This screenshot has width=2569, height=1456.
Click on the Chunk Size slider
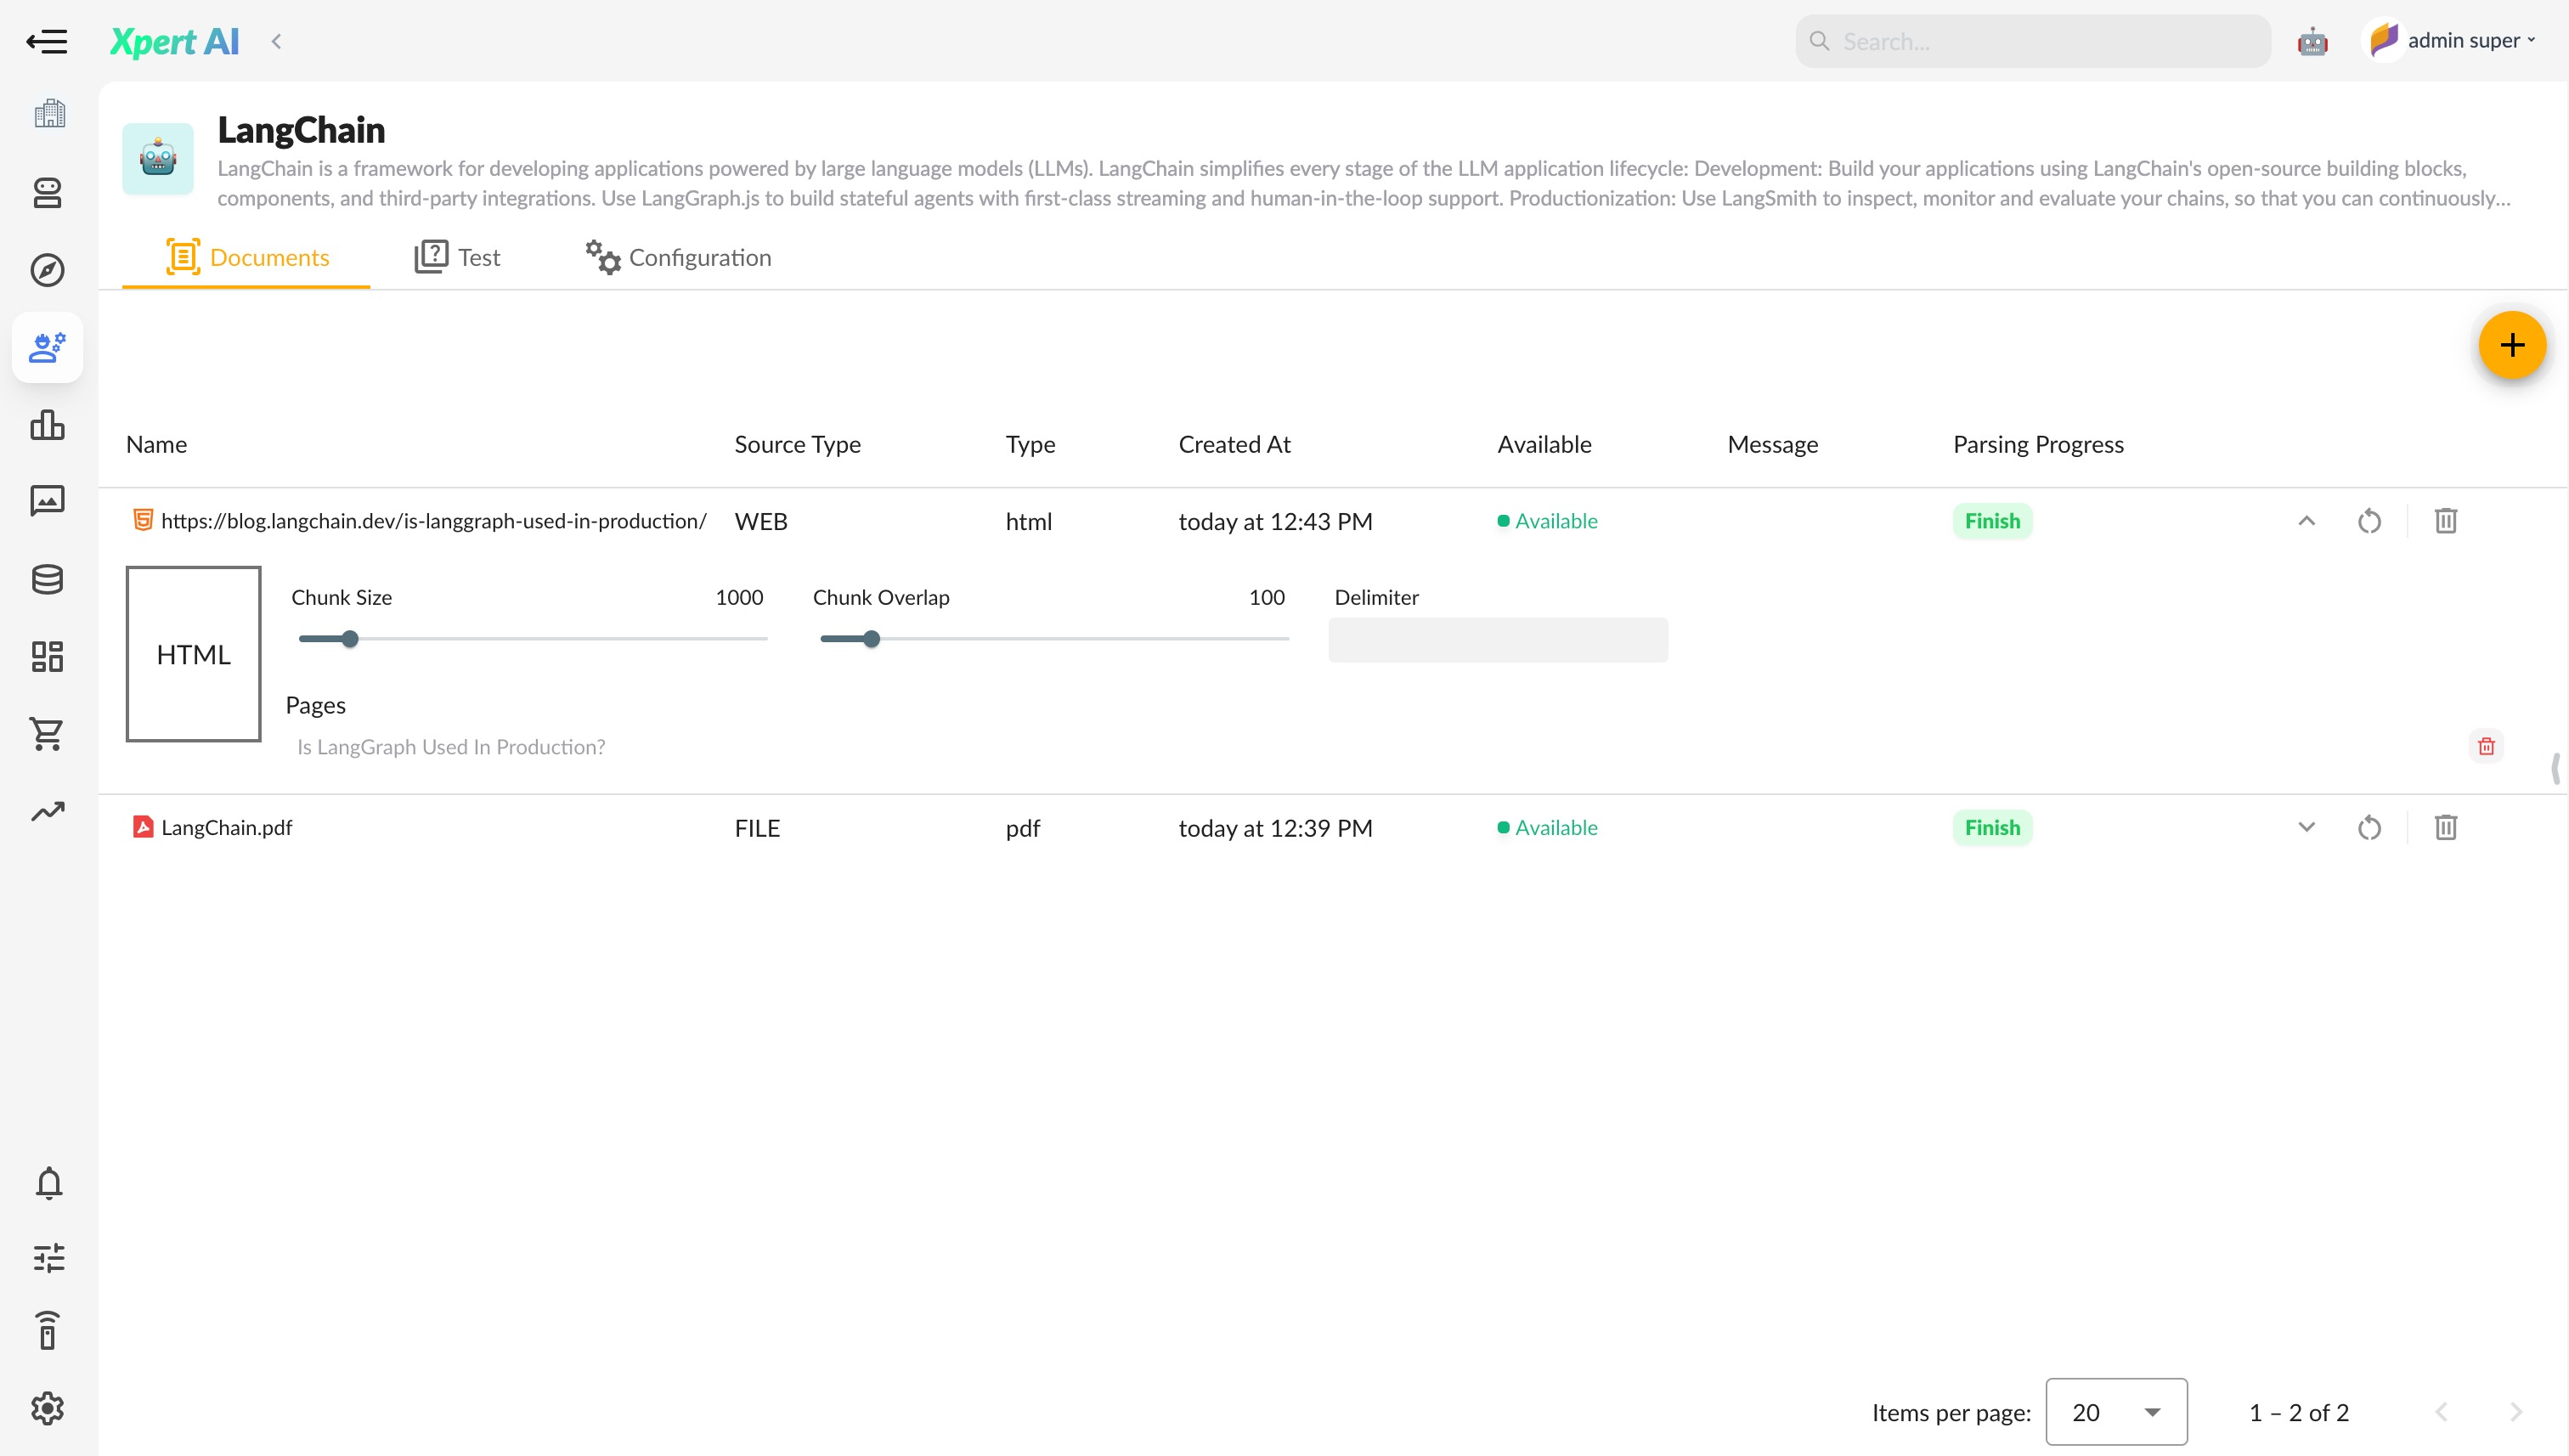(x=532, y=639)
